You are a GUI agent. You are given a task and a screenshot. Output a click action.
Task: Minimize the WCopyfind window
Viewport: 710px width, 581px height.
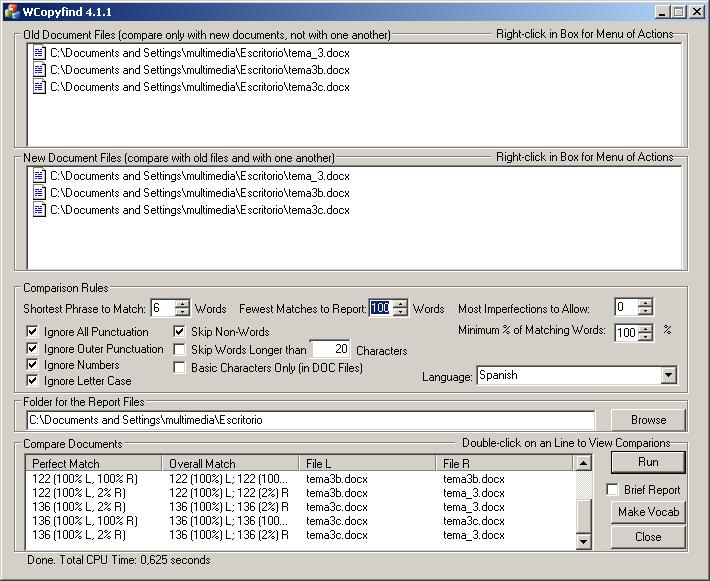[x=662, y=12]
